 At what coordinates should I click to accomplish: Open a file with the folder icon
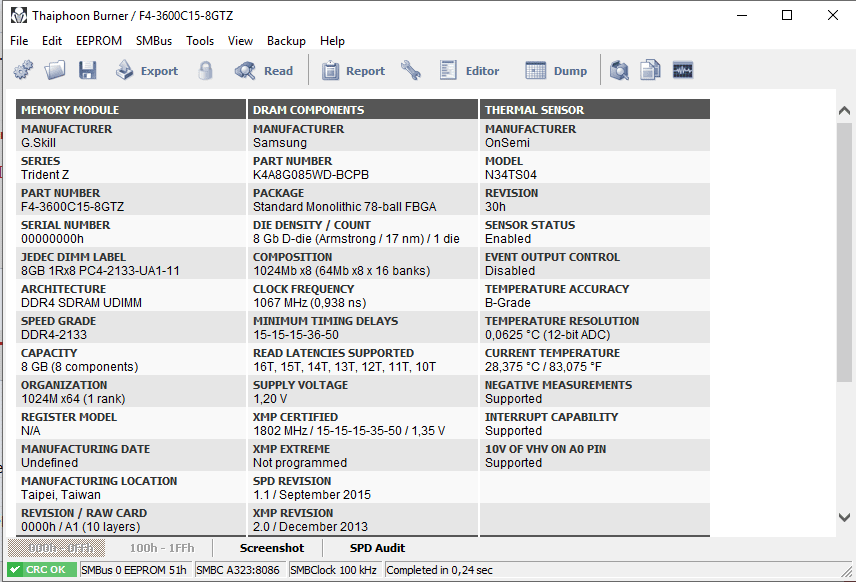pyautogui.click(x=55, y=70)
